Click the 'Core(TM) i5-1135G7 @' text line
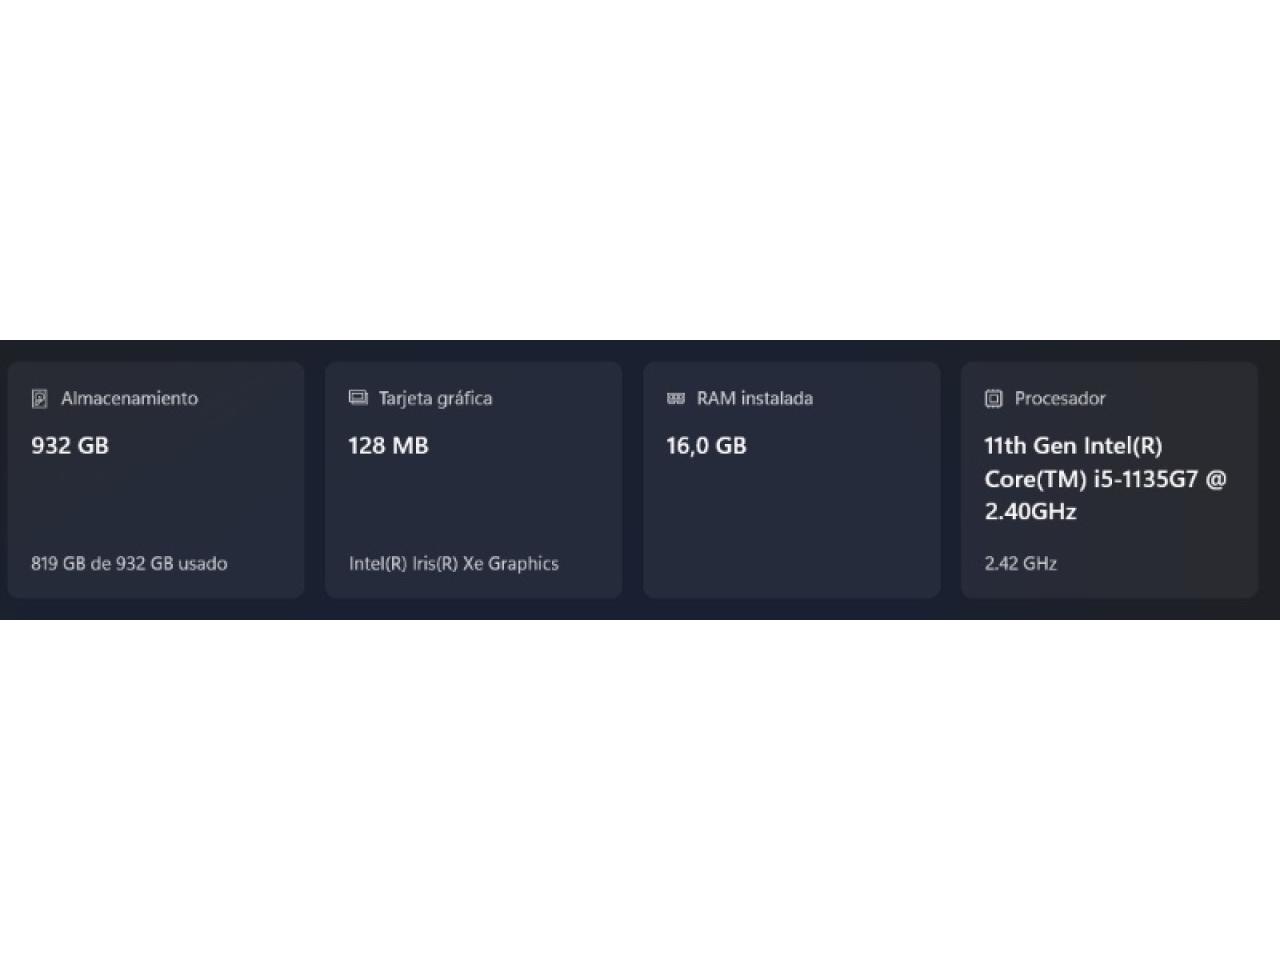The height and width of the screenshot is (960, 1280). click(1105, 479)
